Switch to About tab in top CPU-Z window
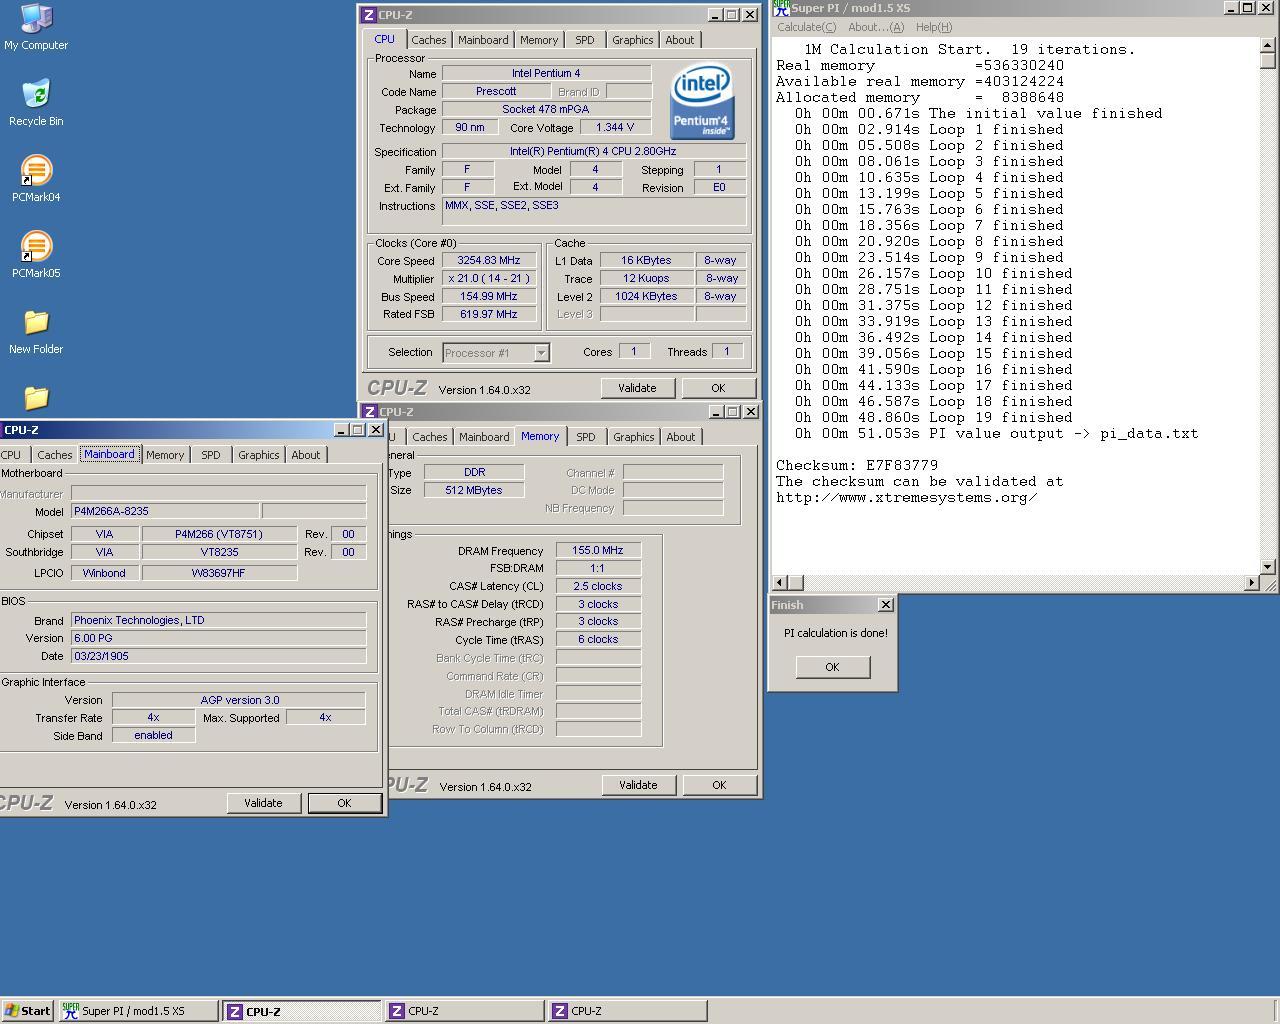 (680, 40)
